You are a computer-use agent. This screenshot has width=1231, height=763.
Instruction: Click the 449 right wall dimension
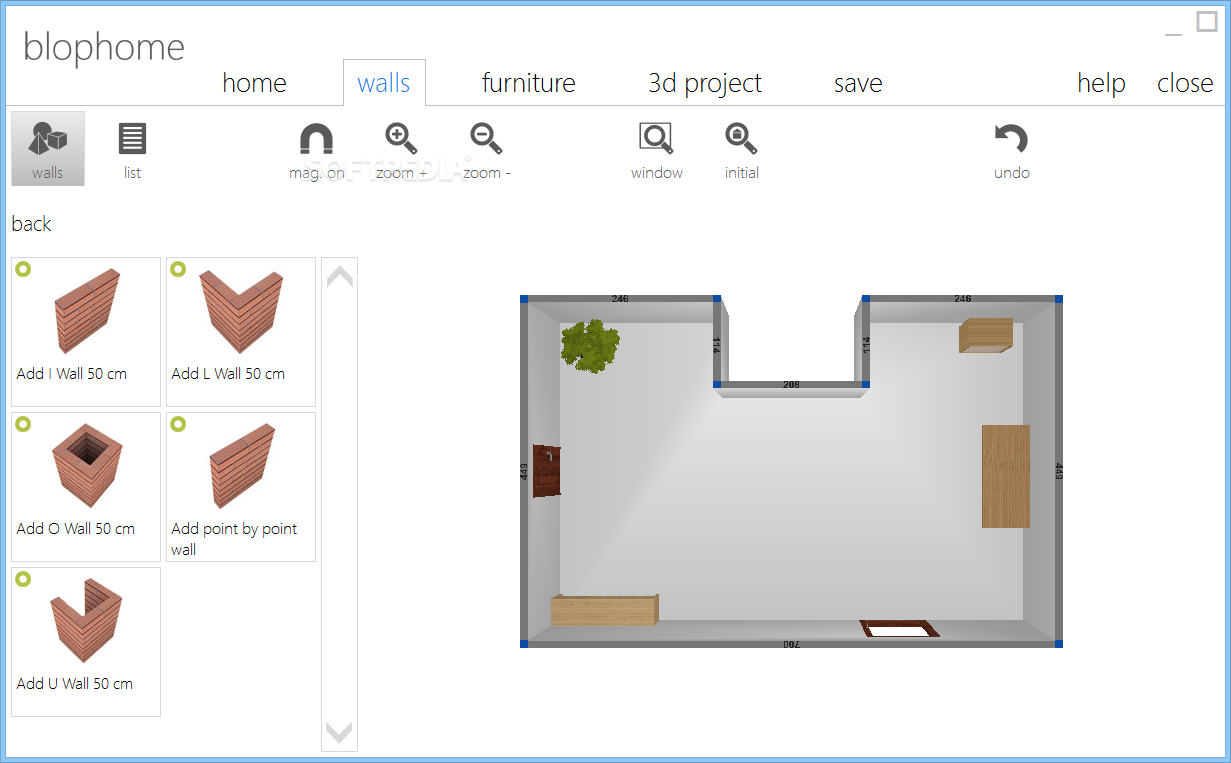(1058, 471)
